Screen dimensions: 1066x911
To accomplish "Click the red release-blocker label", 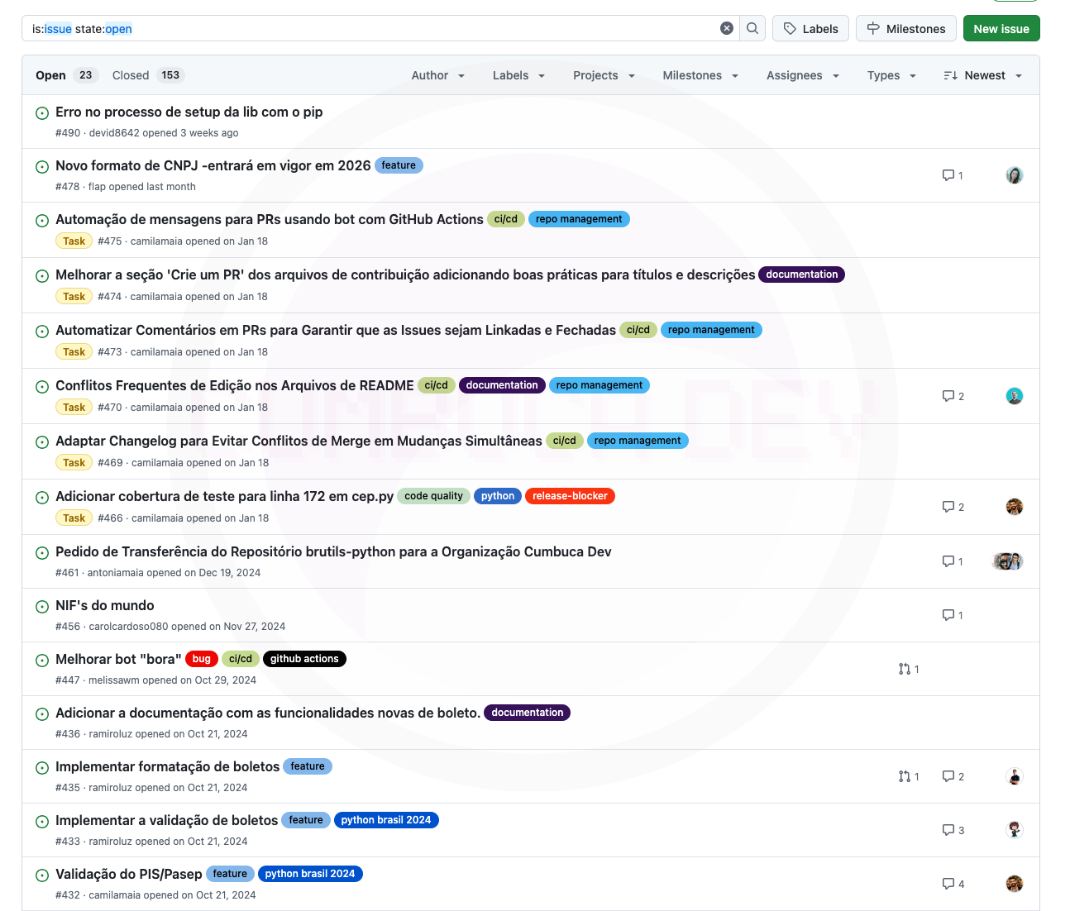I will tap(570, 496).
